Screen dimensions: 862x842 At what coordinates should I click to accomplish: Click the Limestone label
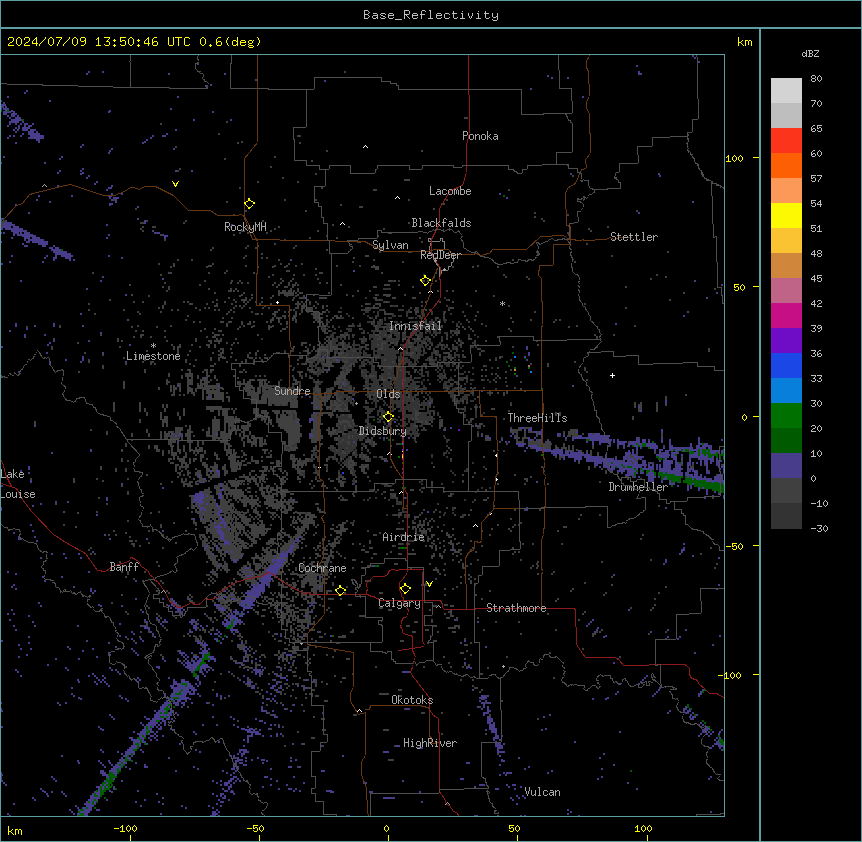pos(153,356)
